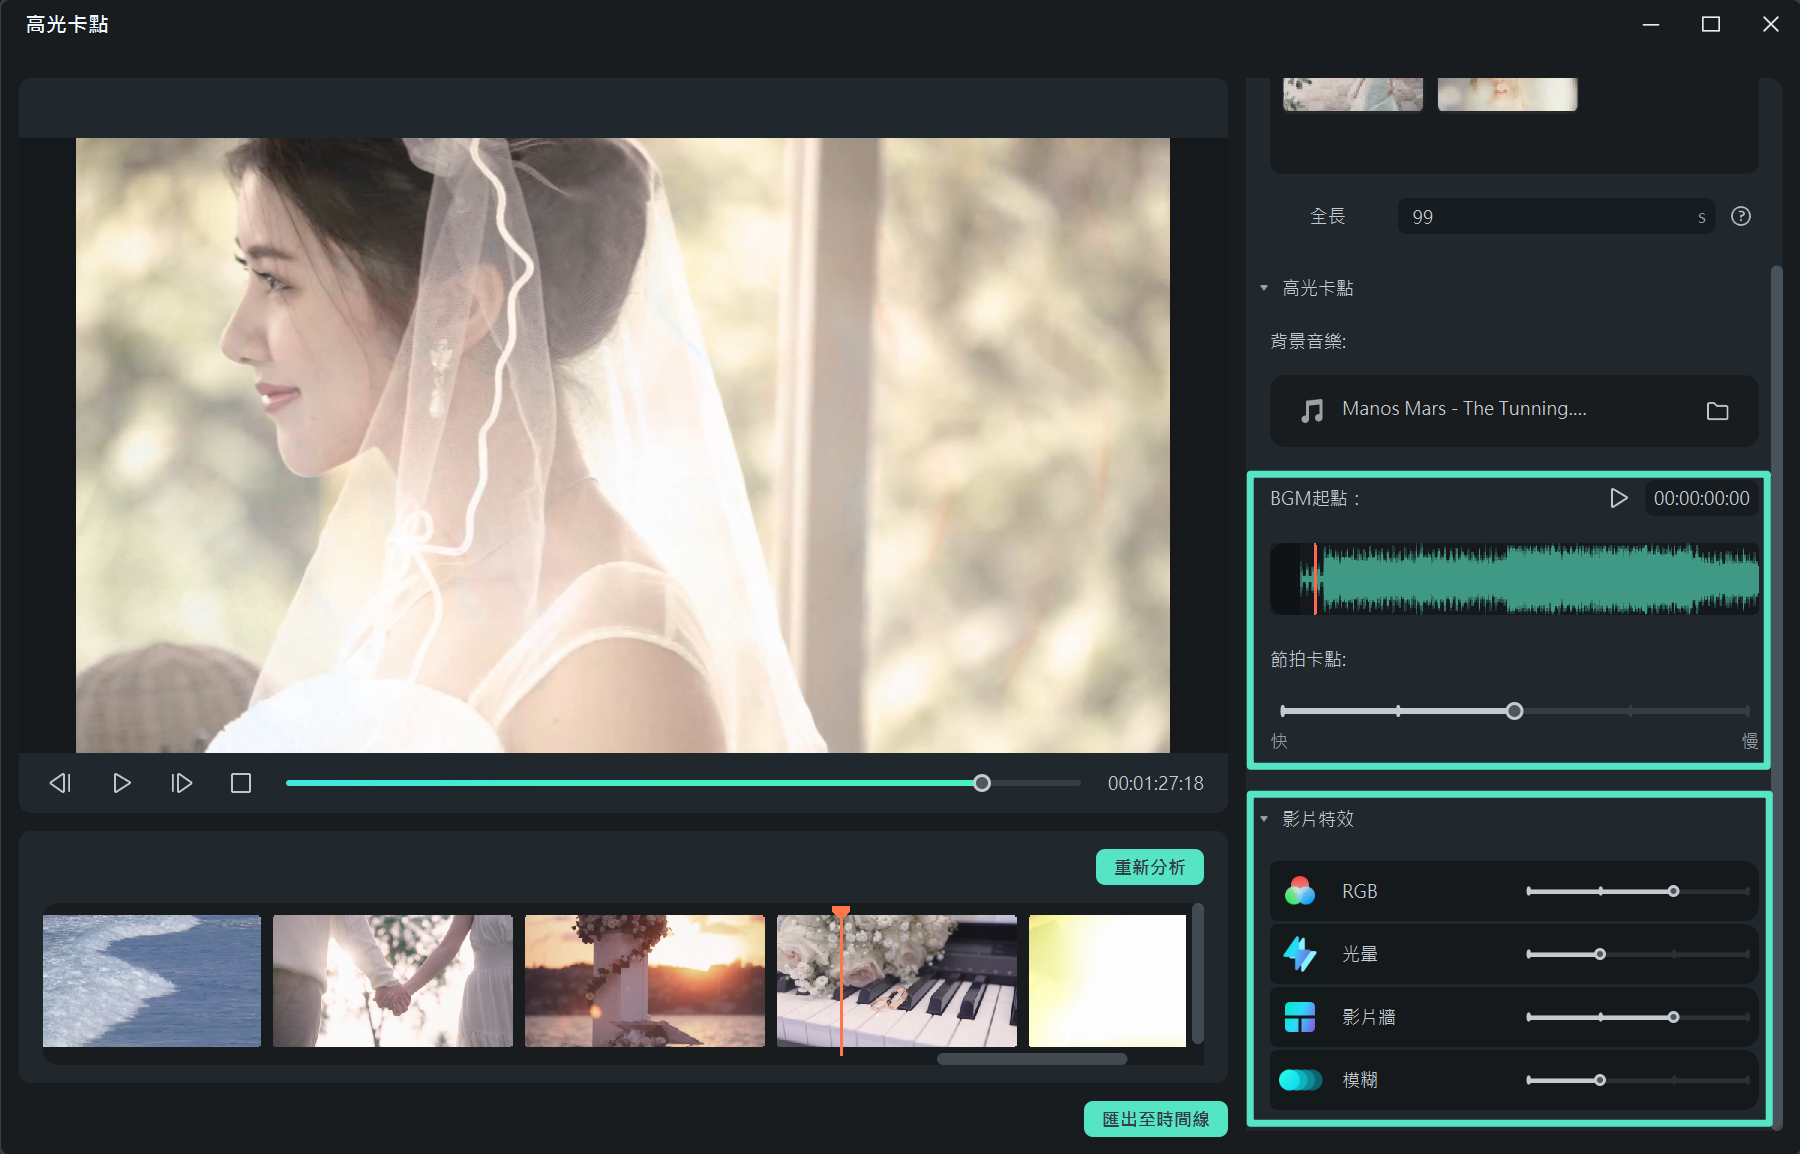Screen dimensions: 1800x1154
Task: Click the BGM start timecode field
Action: pos(1701,498)
